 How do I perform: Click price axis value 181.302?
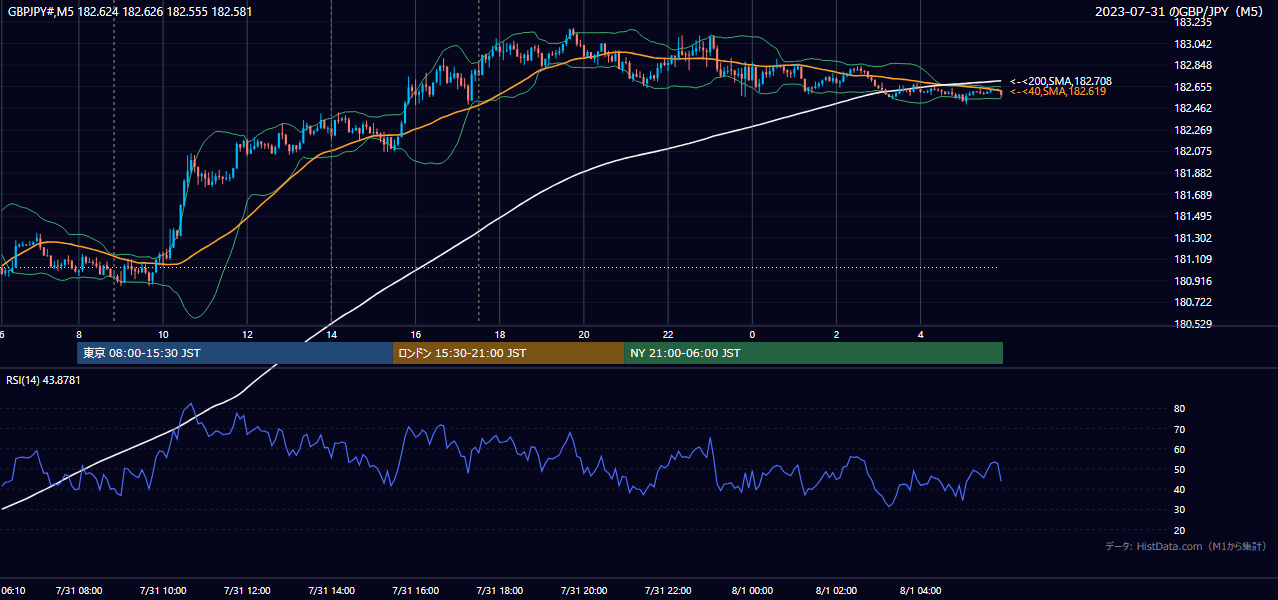1192,238
